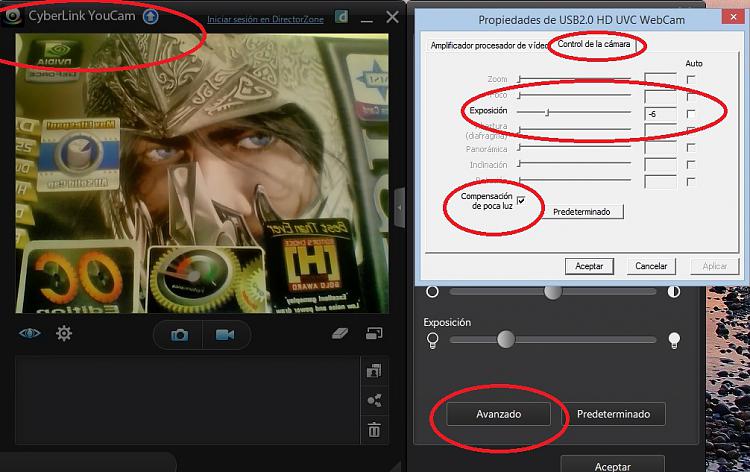Close the webcam properties dialog
750x472 pixels.
point(733,17)
